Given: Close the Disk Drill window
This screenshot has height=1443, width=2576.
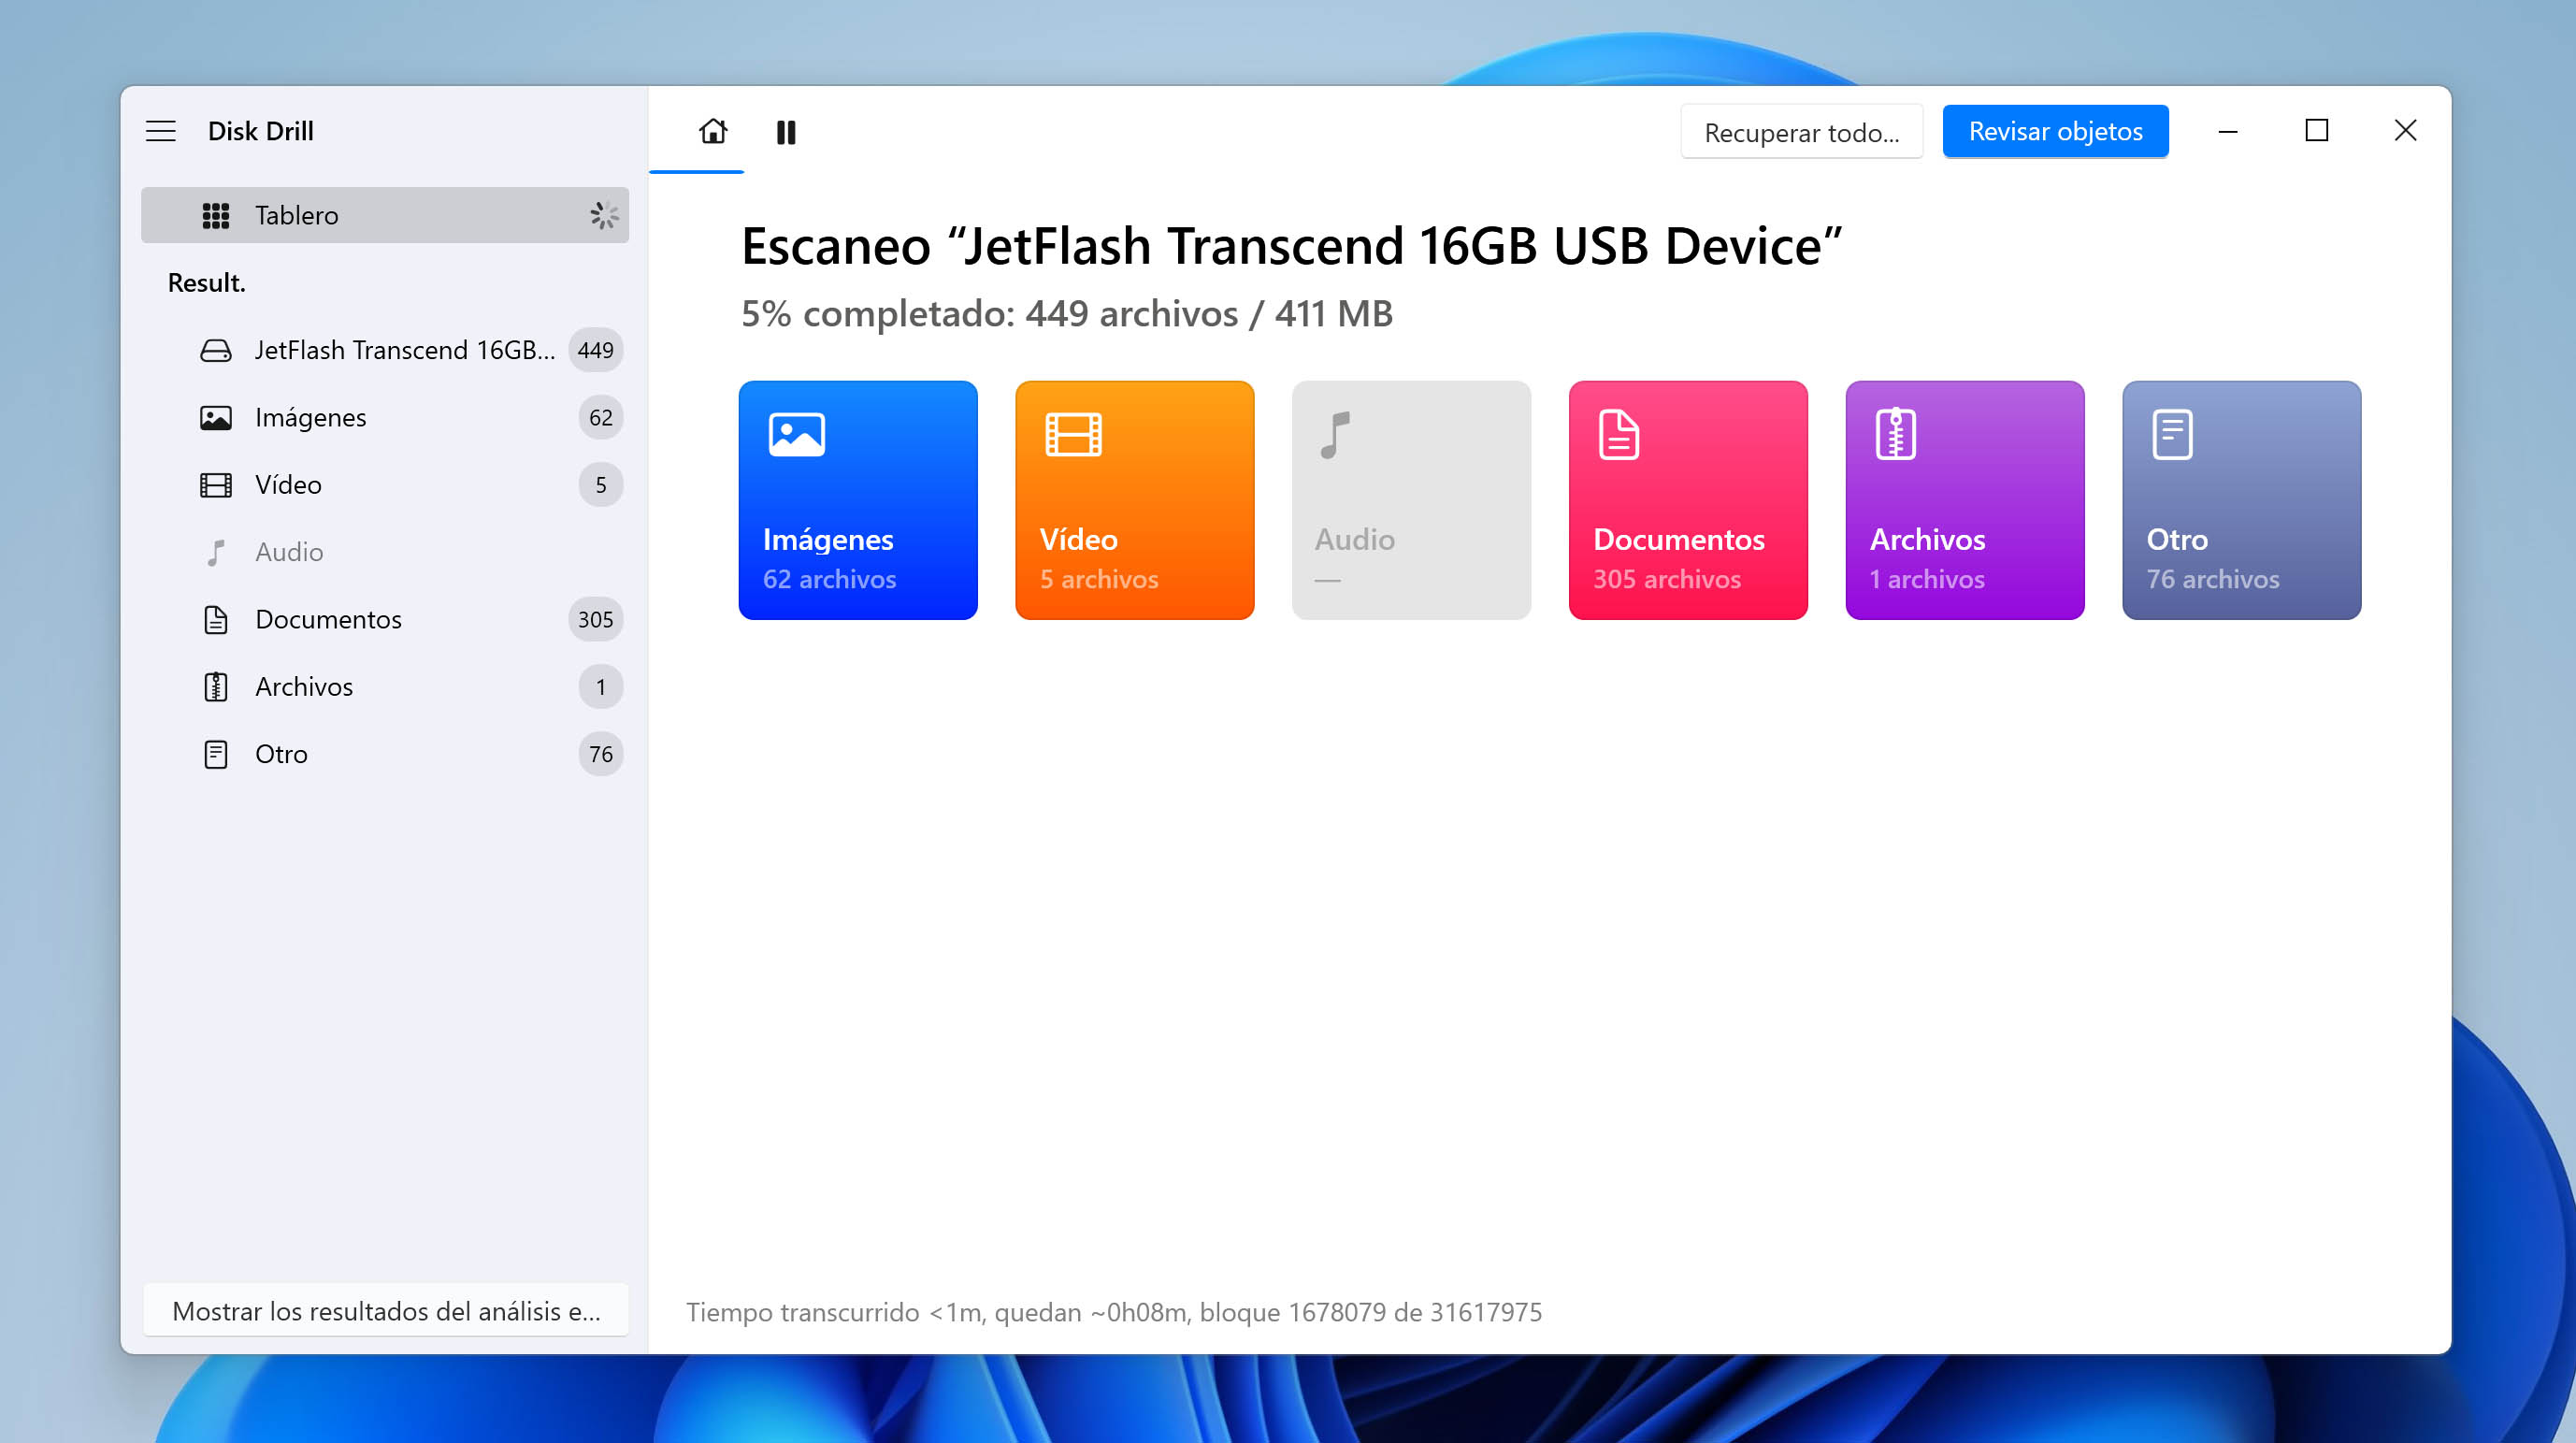Looking at the screenshot, I should (x=2406, y=131).
